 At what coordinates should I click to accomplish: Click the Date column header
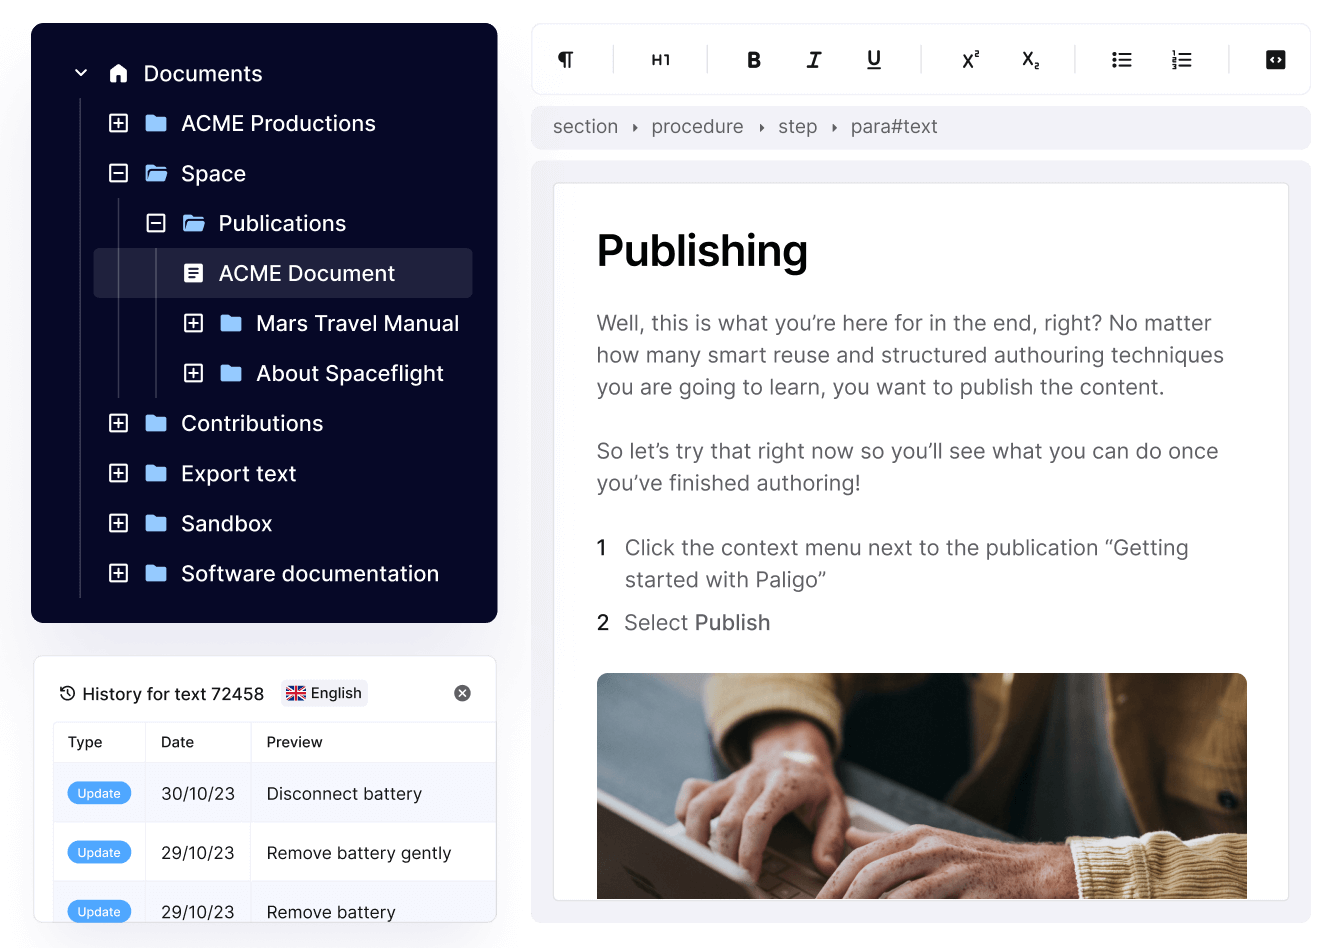[x=177, y=742]
